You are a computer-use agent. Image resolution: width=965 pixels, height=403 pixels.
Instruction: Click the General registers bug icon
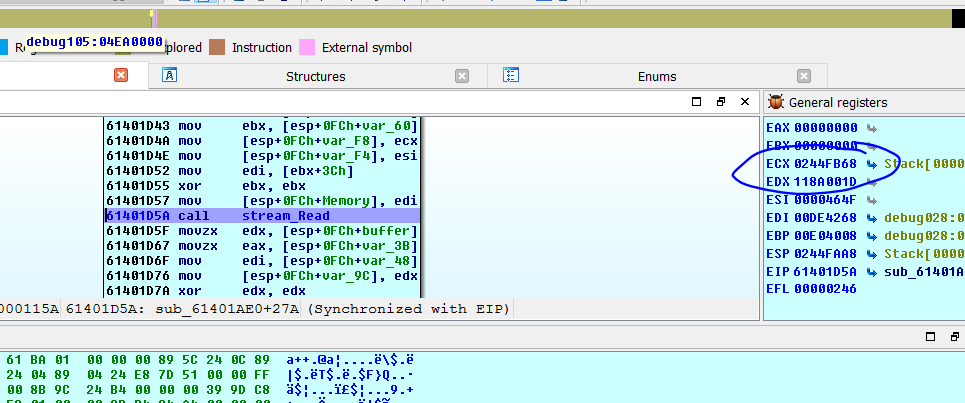tap(775, 102)
